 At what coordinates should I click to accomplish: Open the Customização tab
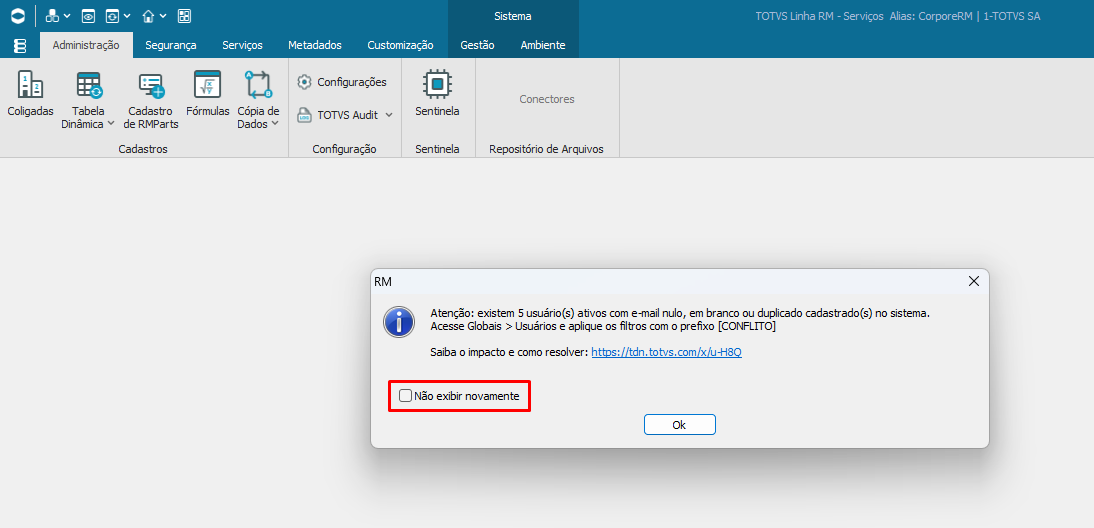(x=400, y=45)
